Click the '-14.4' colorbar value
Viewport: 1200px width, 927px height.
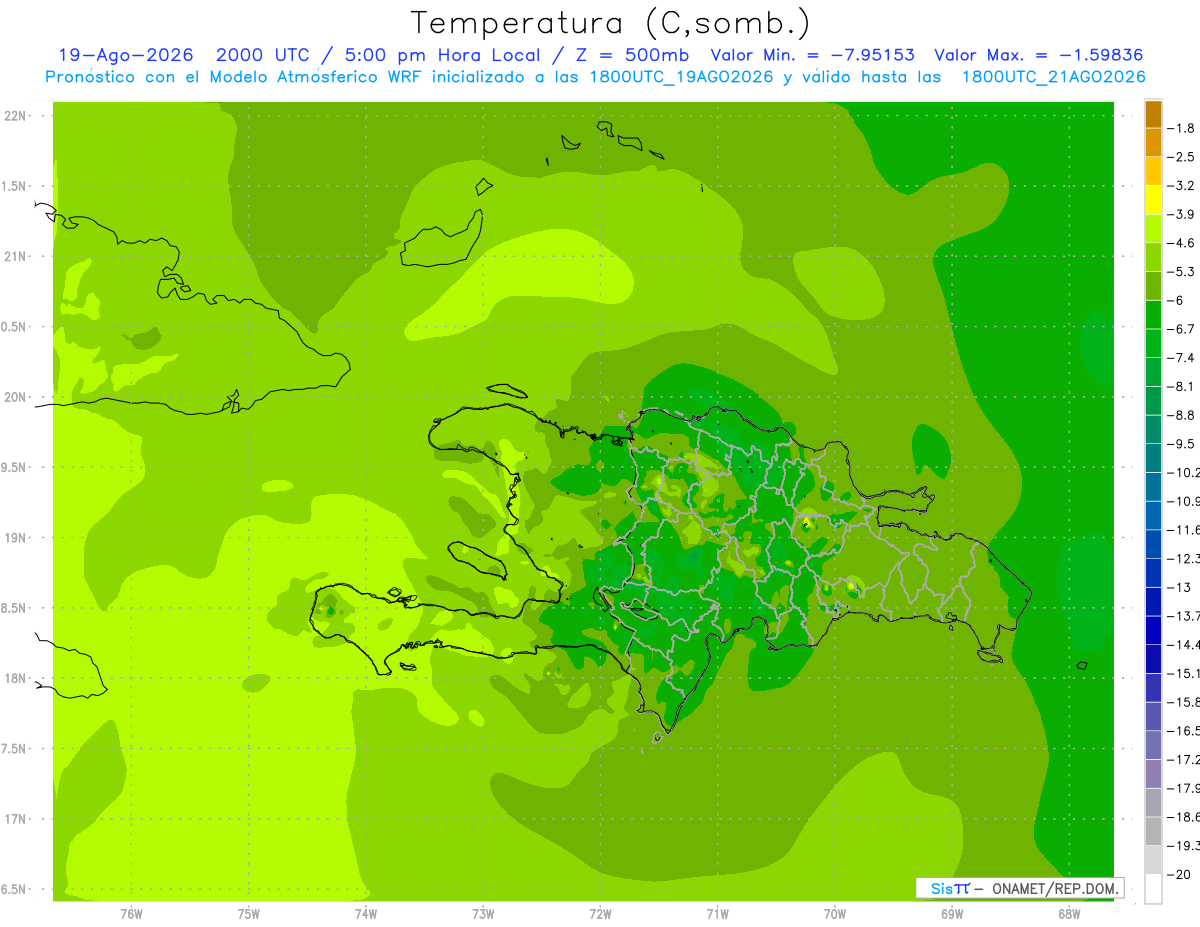1183,644
